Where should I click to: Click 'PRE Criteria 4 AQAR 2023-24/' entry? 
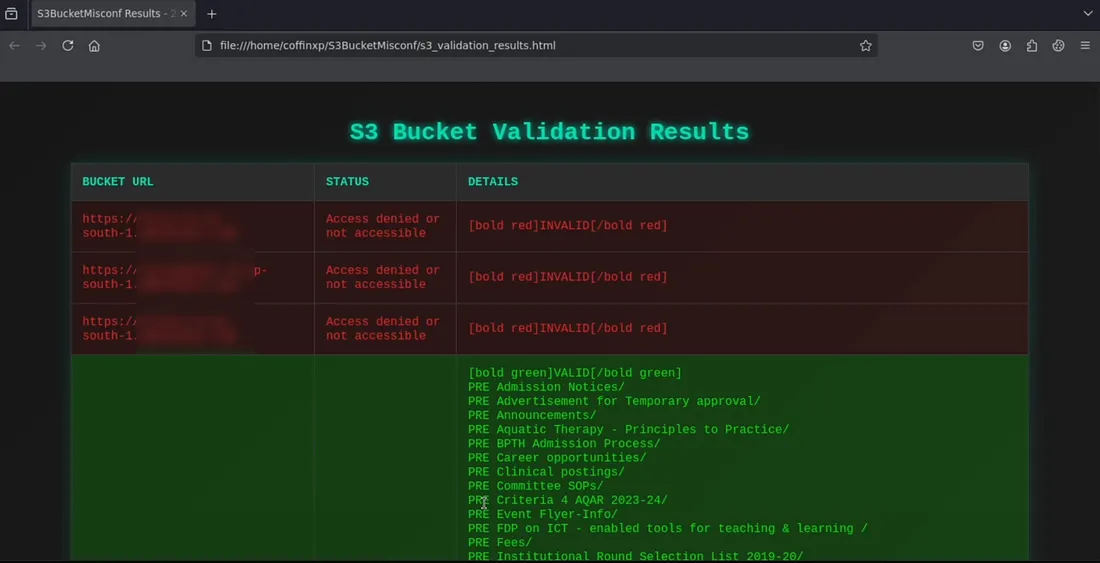[x=568, y=500]
